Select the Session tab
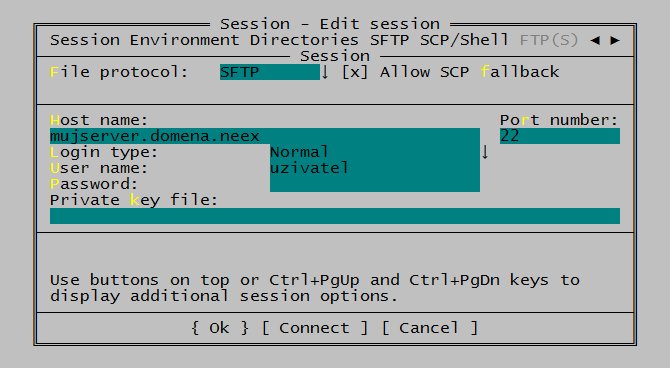This screenshot has width=670, height=368. [85, 40]
